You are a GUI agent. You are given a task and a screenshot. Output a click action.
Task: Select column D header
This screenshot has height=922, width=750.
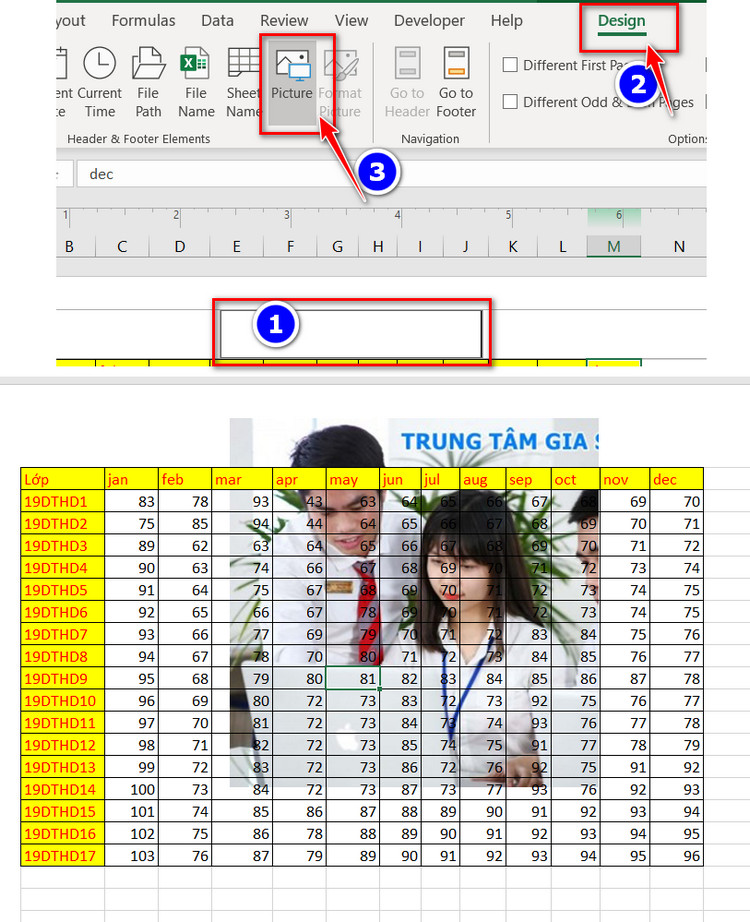point(179,246)
